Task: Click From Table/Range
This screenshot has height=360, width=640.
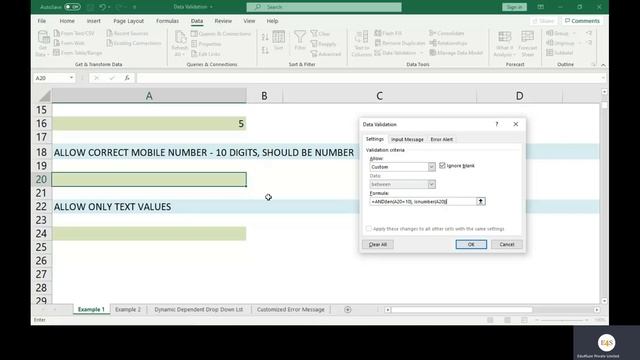Action: [78, 53]
